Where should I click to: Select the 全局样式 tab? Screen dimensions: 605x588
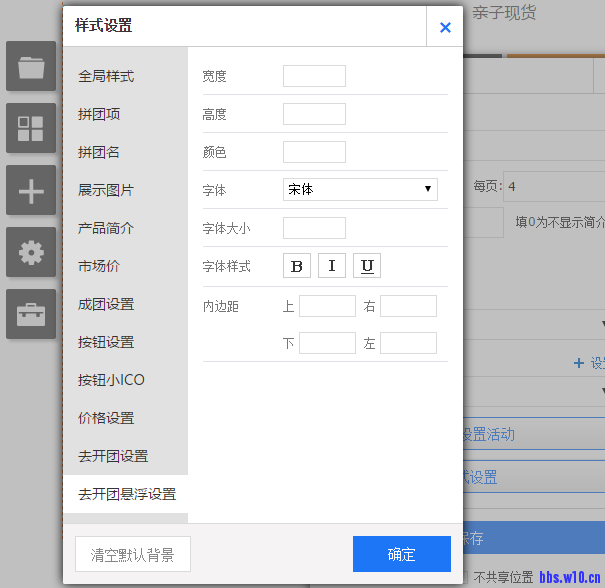(106, 76)
